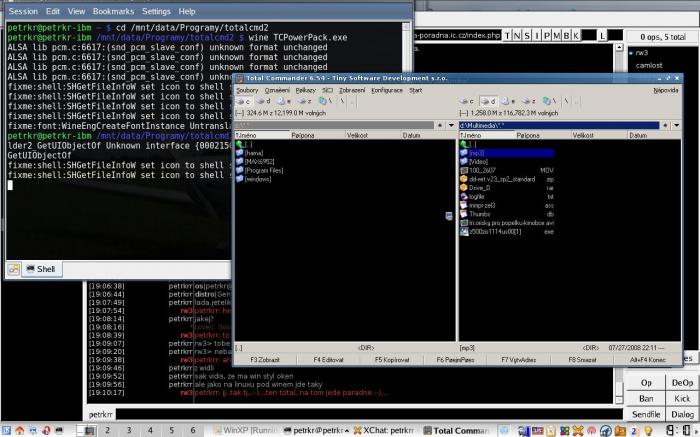The image size is (700, 437).
Task: Open XChat task in taskbar
Action: pos(383,431)
